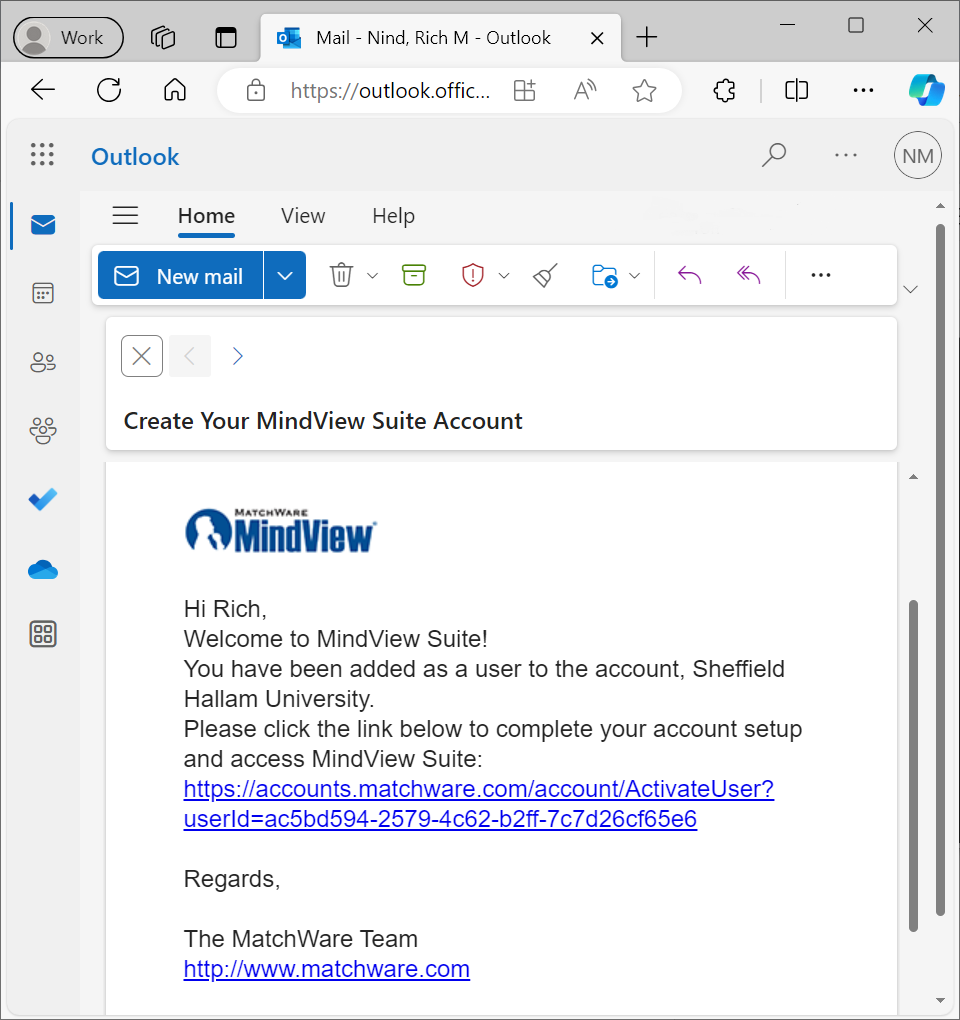Archive the email using the archive icon
This screenshot has height=1020, width=960.
[x=414, y=275]
